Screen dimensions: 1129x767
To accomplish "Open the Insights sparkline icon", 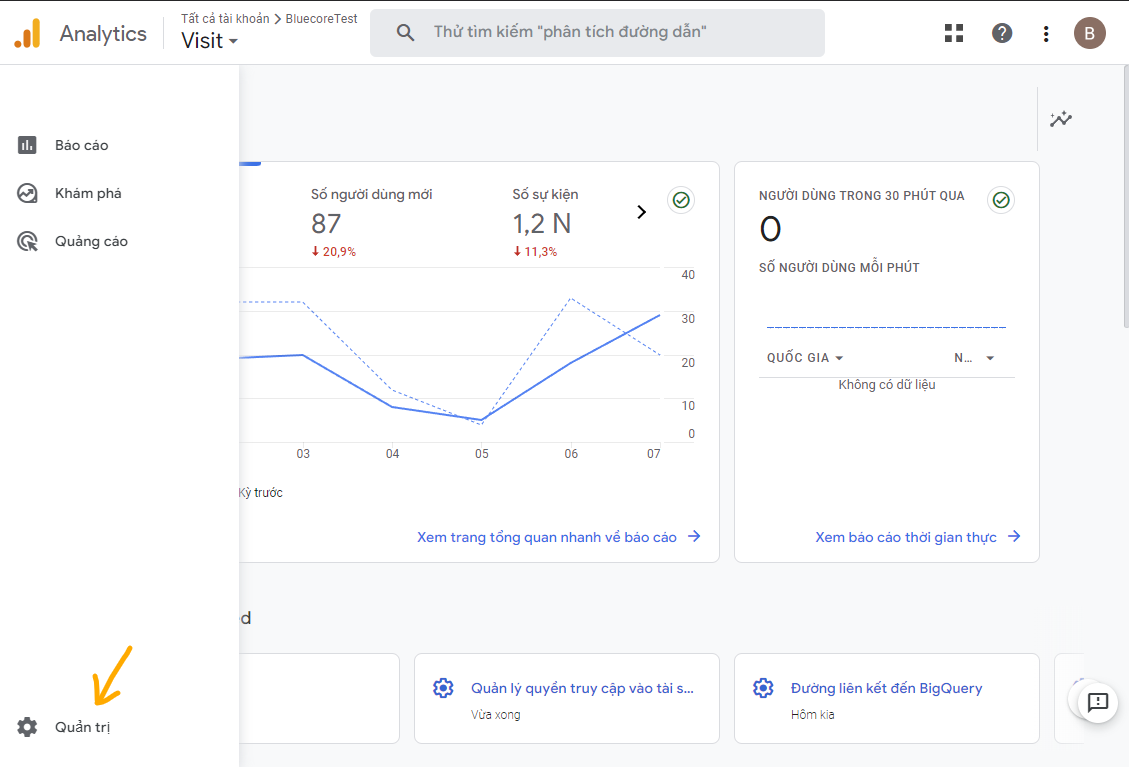I will point(1060,119).
